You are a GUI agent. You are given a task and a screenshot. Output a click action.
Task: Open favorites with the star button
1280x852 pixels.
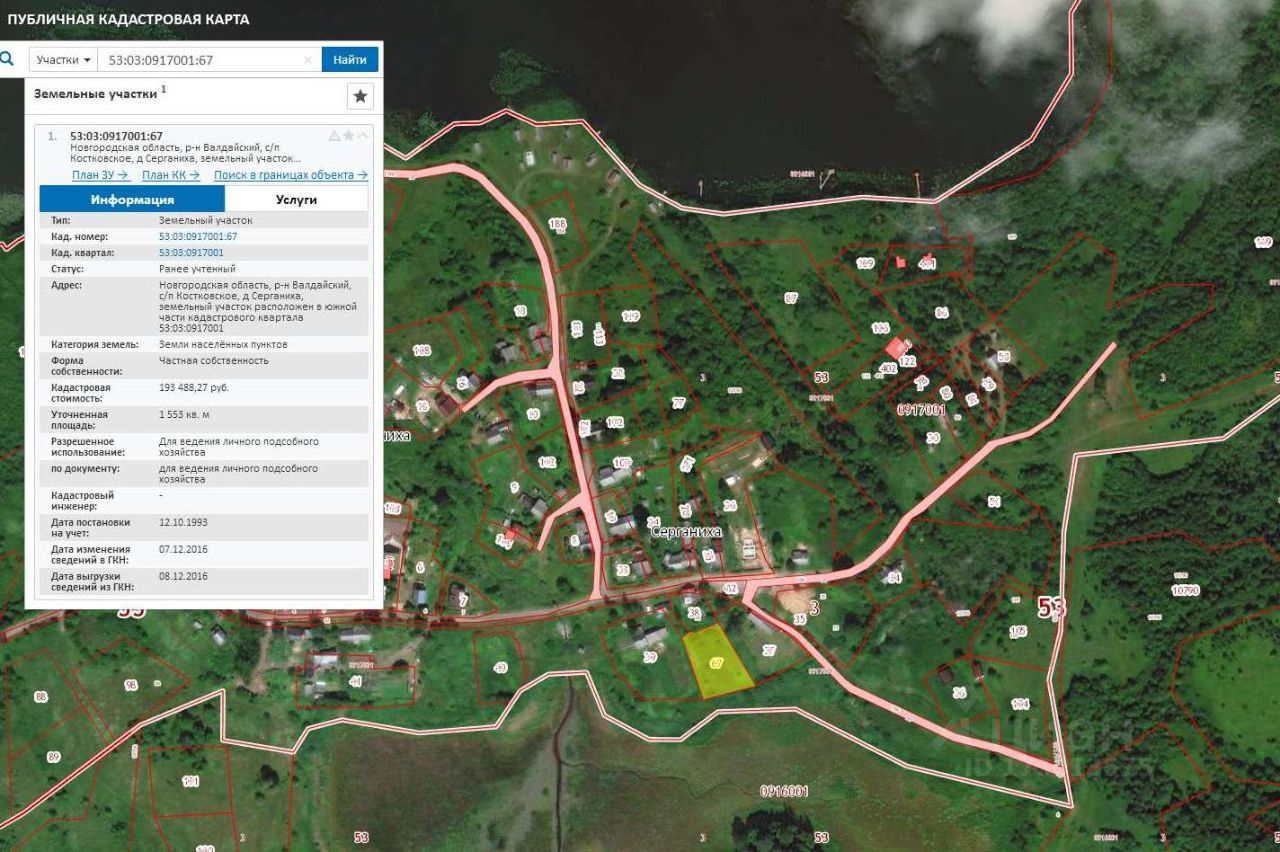pos(360,96)
